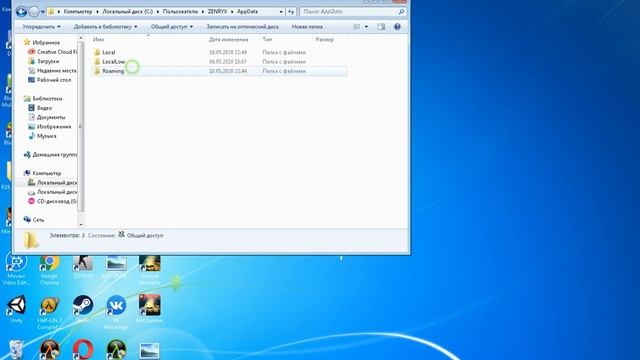Screen dimensions: 640x360
Task: Open the ZENRYX desktop shortcut
Action: point(83,267)
